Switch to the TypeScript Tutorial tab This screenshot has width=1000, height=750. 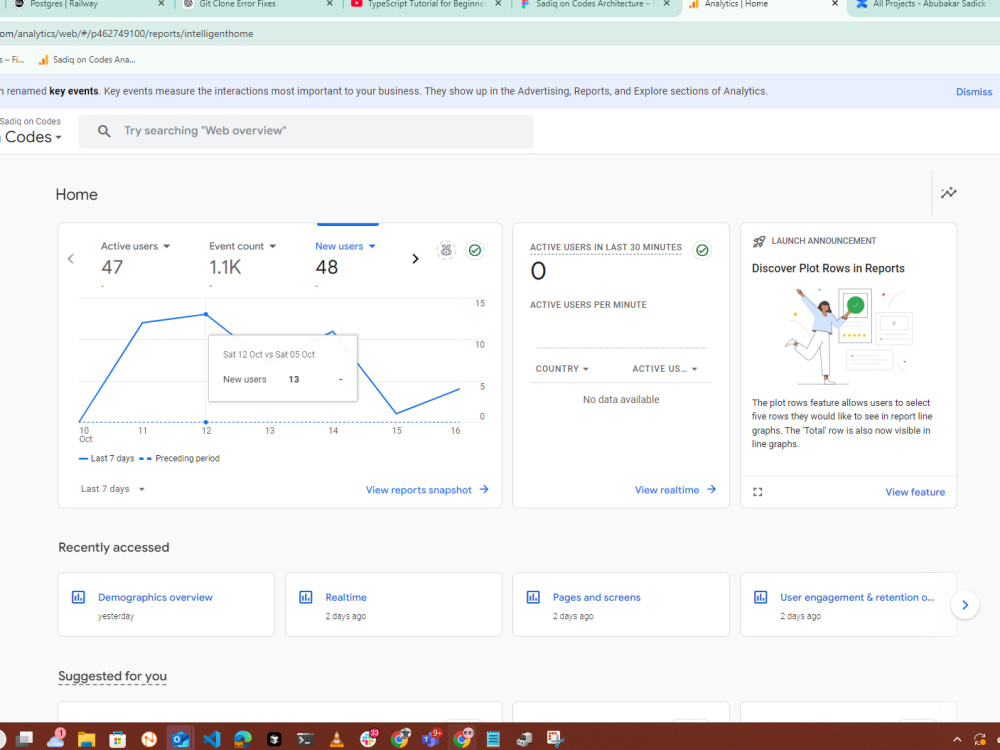click(x=425, y=4)
